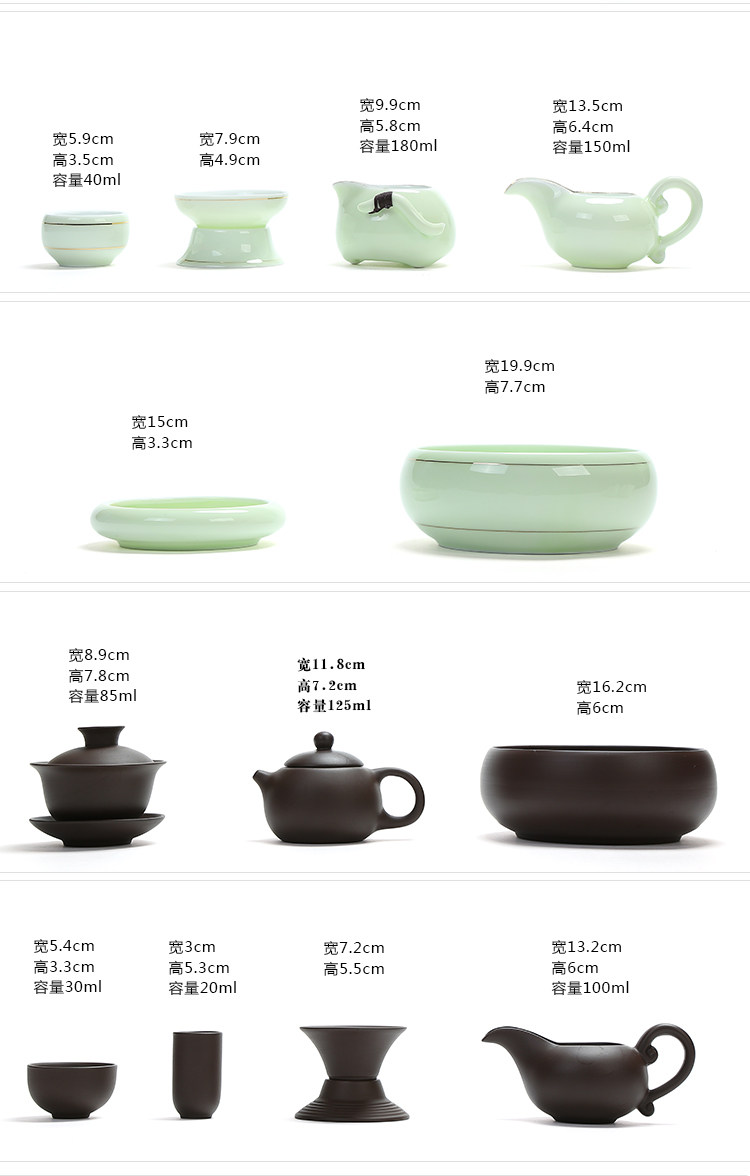750x1176 pixels.
Task: Click the dark clay handled pitcher 100ml
Action: [589, 1073]
